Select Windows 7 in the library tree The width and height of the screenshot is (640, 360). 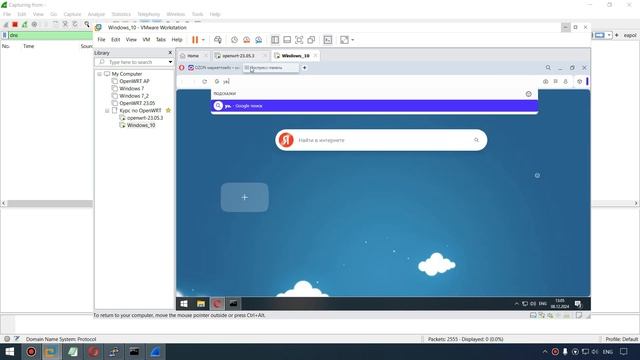click(131, 89)
